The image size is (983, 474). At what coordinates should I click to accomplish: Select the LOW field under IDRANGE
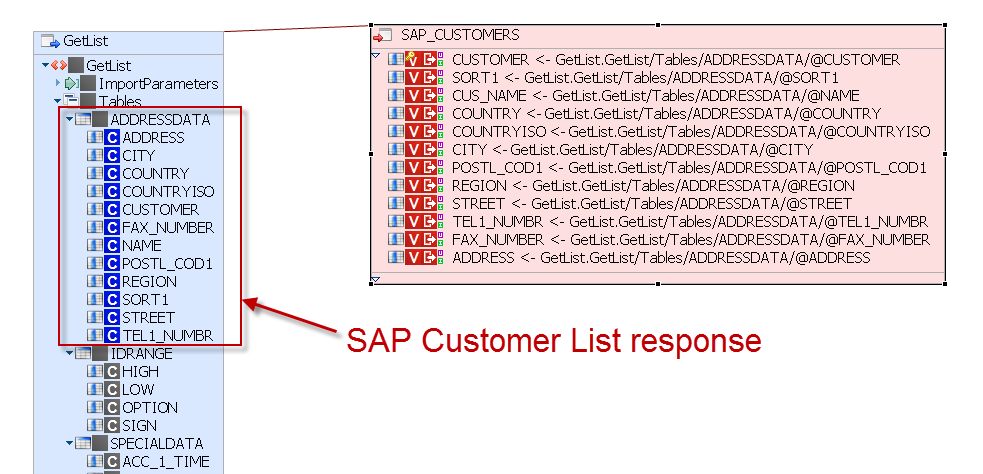point(139,390)
